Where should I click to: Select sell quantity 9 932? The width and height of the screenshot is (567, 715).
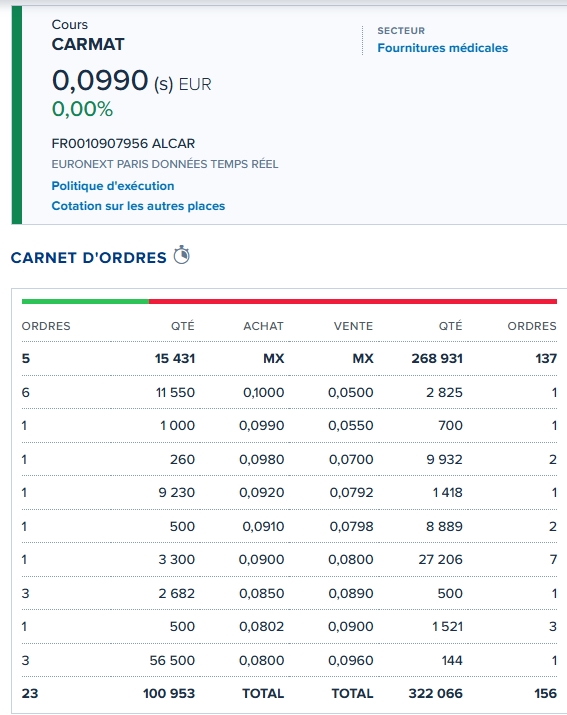[444, 459]
